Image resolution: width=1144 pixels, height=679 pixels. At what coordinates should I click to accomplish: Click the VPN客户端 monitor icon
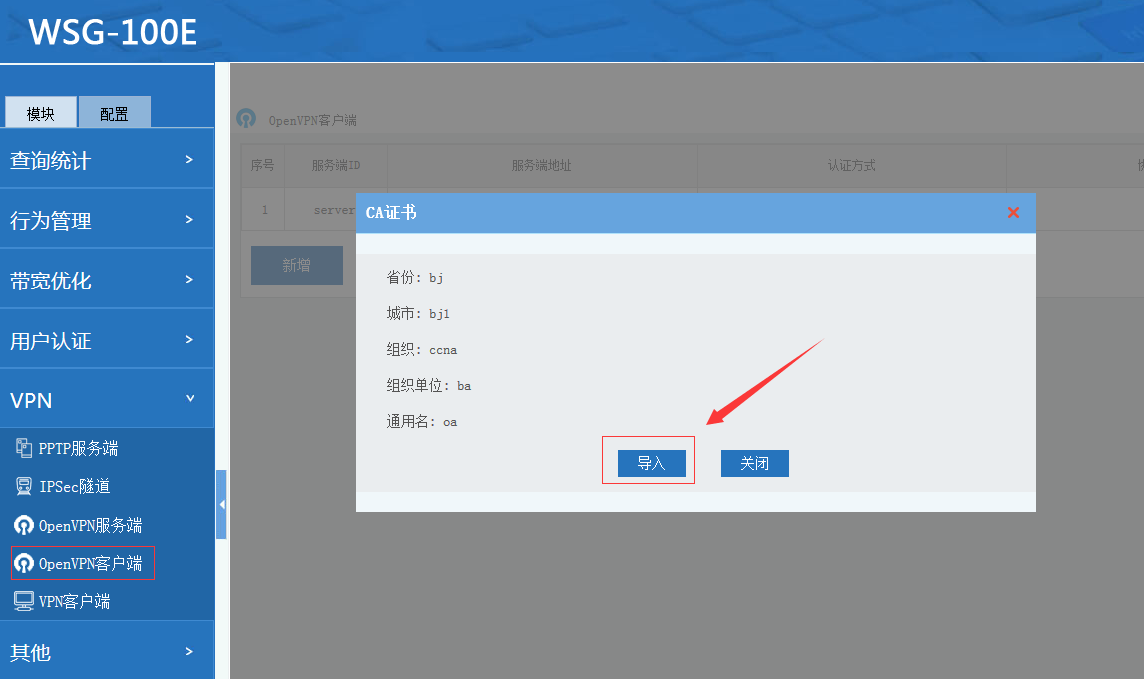[x=24, y=601]
